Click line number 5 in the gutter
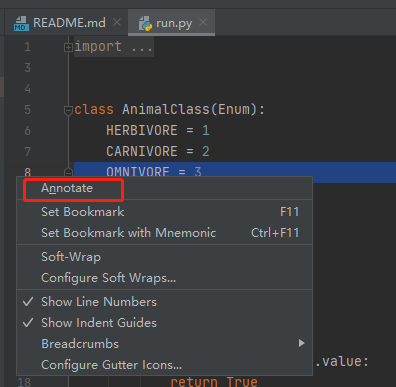The image size is (396, 387). click(27, 110)
